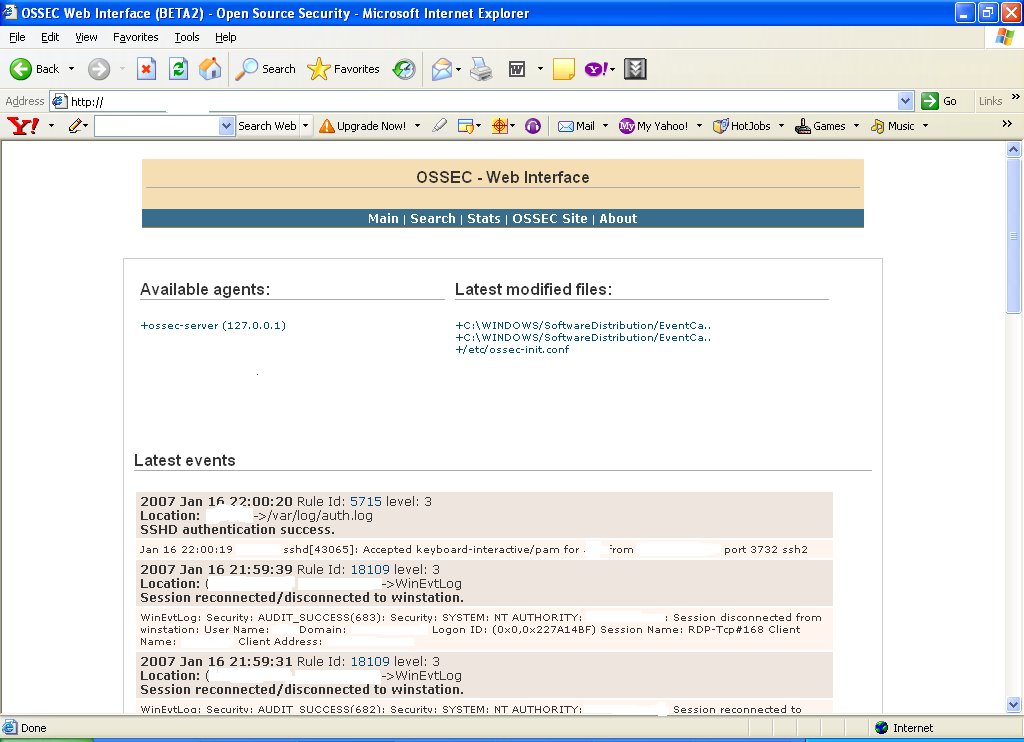Screen dimensions: 1024x742
Task: Click the Yahoo Messenger Y! toolbar icon
Action: click(596, 69)
